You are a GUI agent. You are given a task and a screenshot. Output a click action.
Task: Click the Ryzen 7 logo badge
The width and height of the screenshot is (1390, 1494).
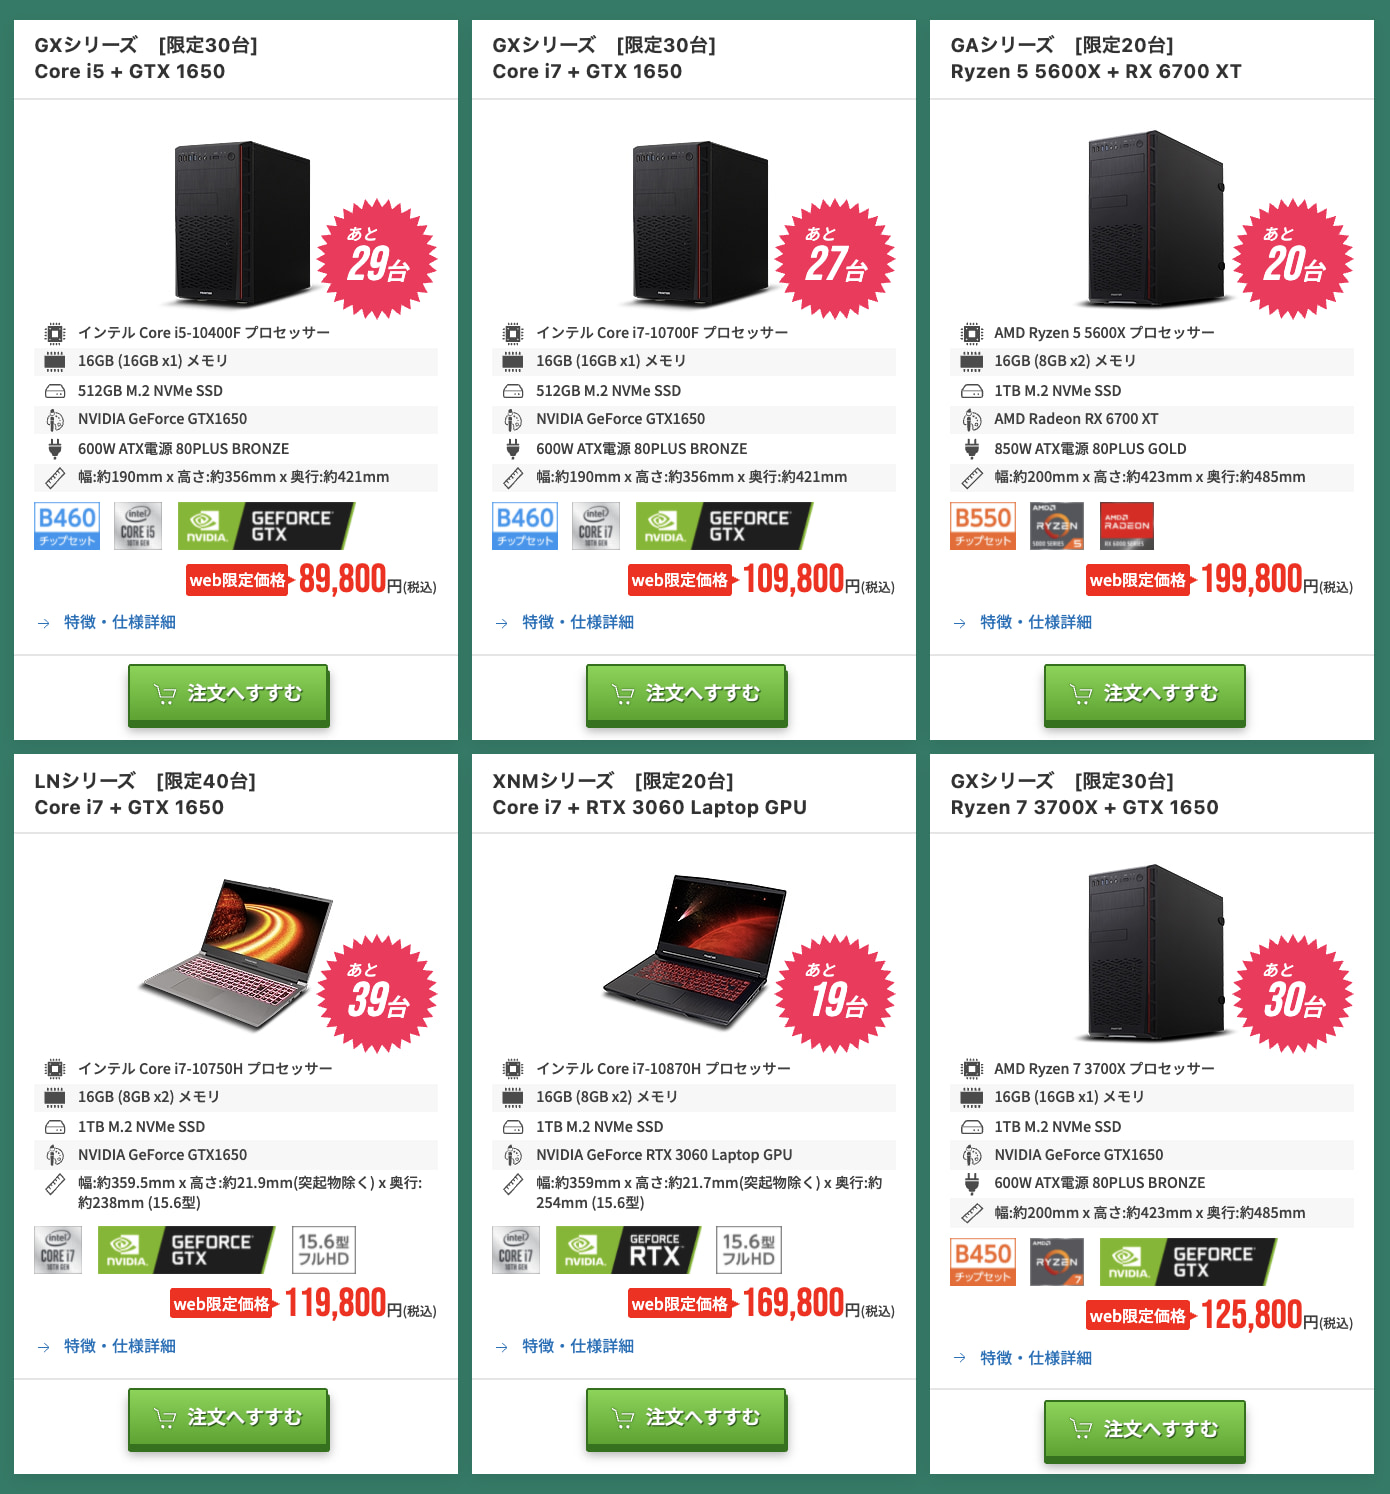pyautogui.click(x=1057, y=1262)
